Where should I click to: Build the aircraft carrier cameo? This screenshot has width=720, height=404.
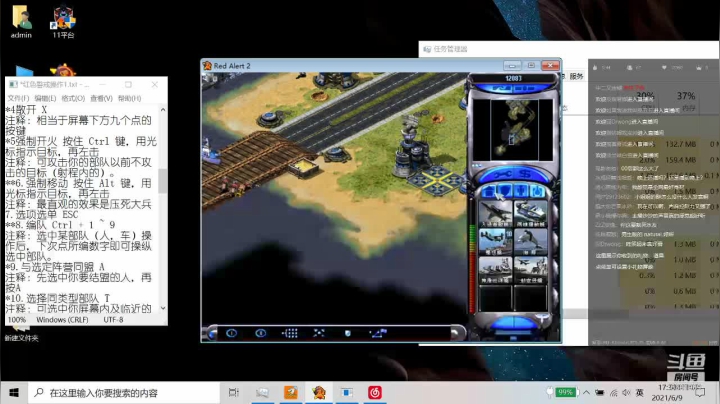[530, 269]
